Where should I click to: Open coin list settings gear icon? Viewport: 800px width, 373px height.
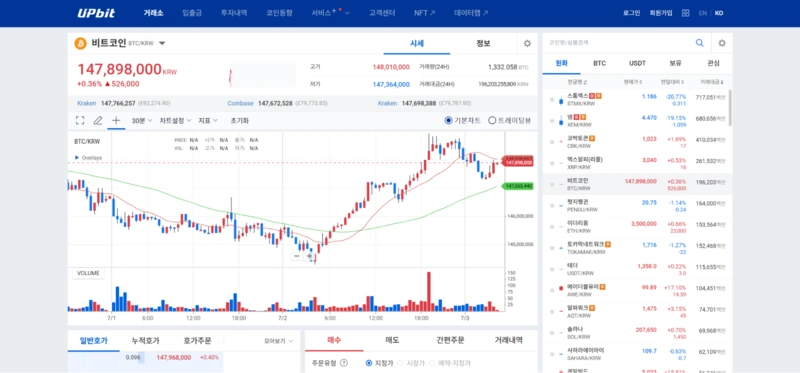point(721,43)
